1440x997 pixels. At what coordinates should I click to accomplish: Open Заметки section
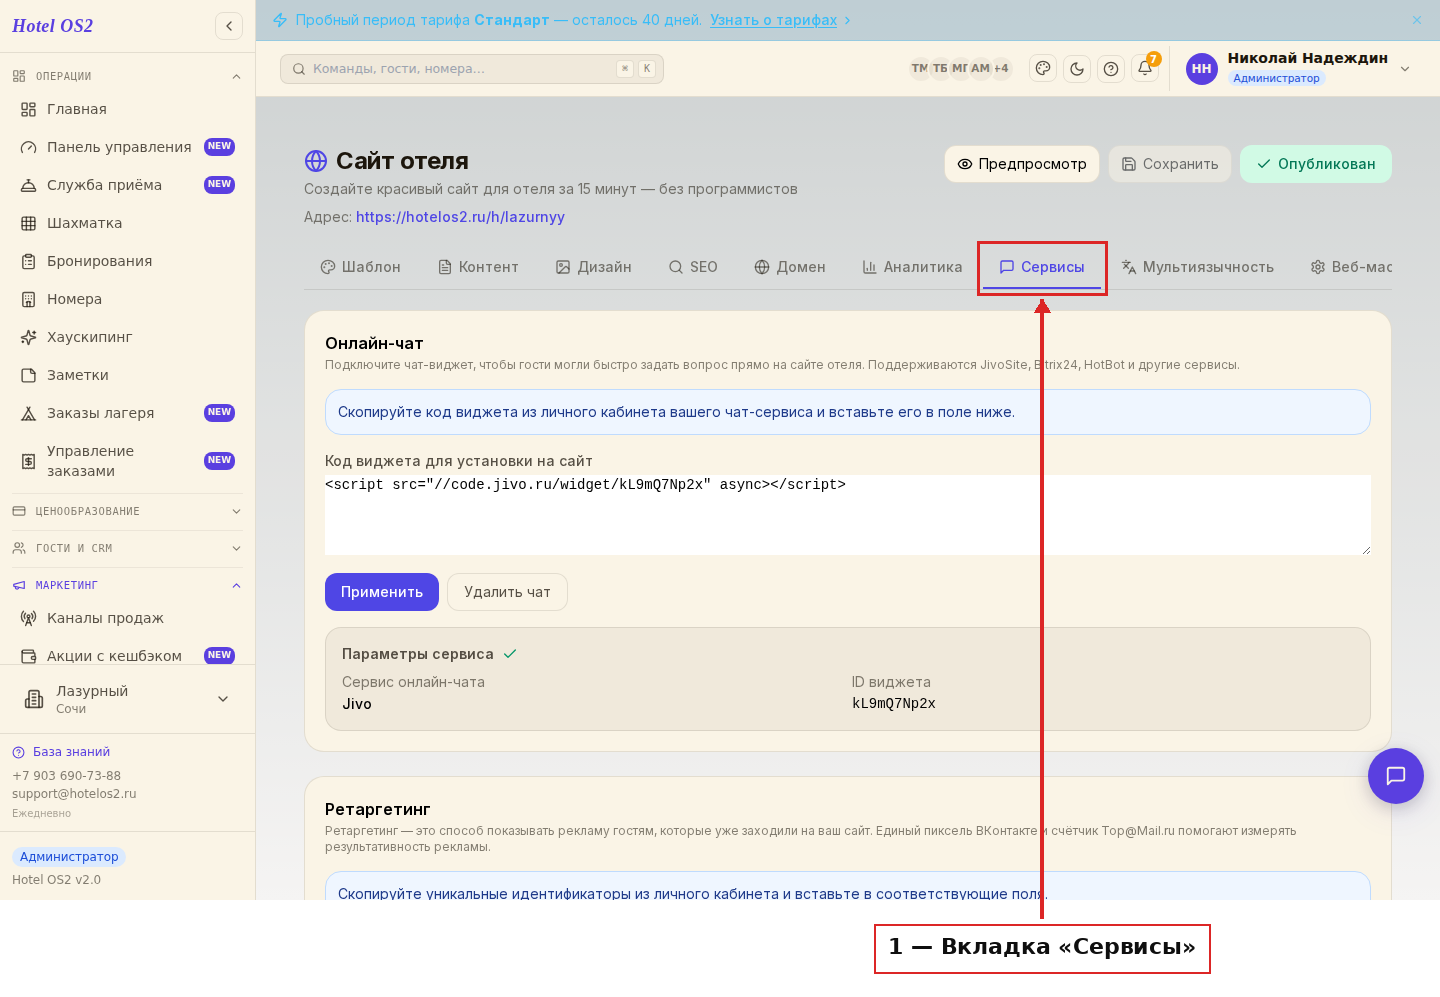(127, 375)
